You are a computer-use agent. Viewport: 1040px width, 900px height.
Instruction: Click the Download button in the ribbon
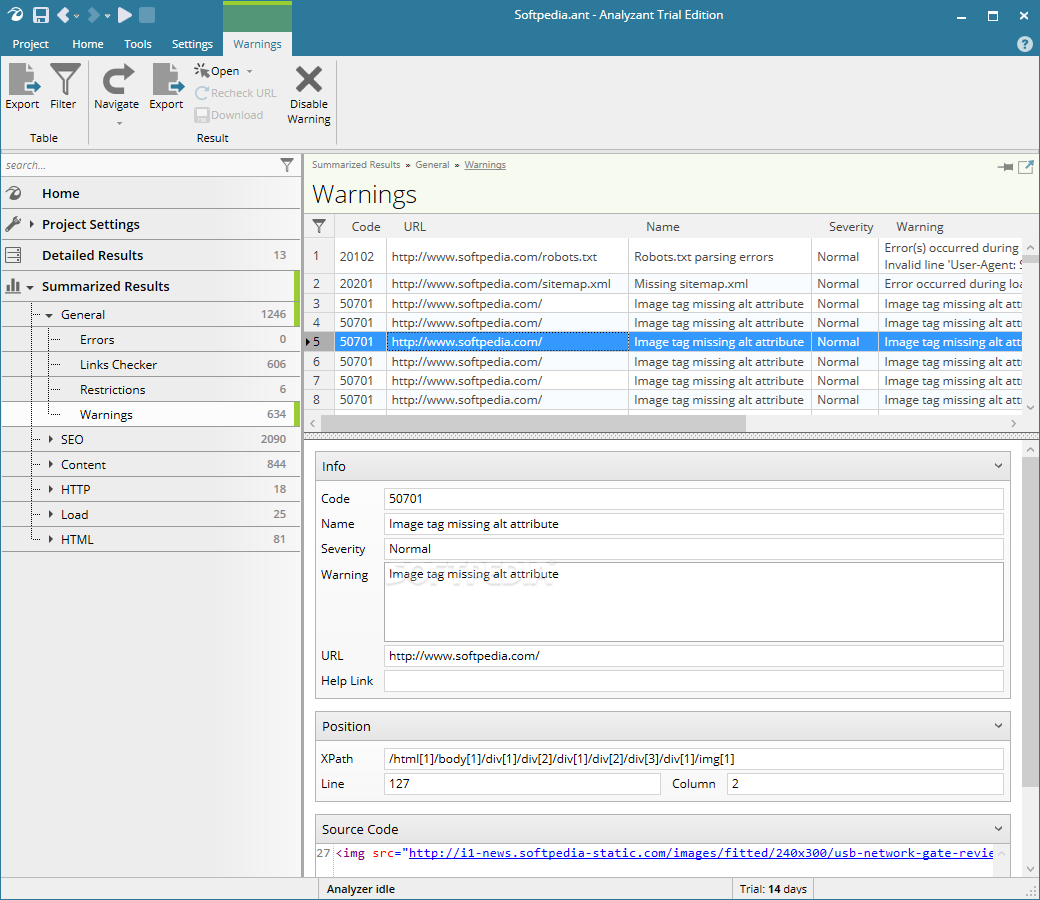coord(229,115)
